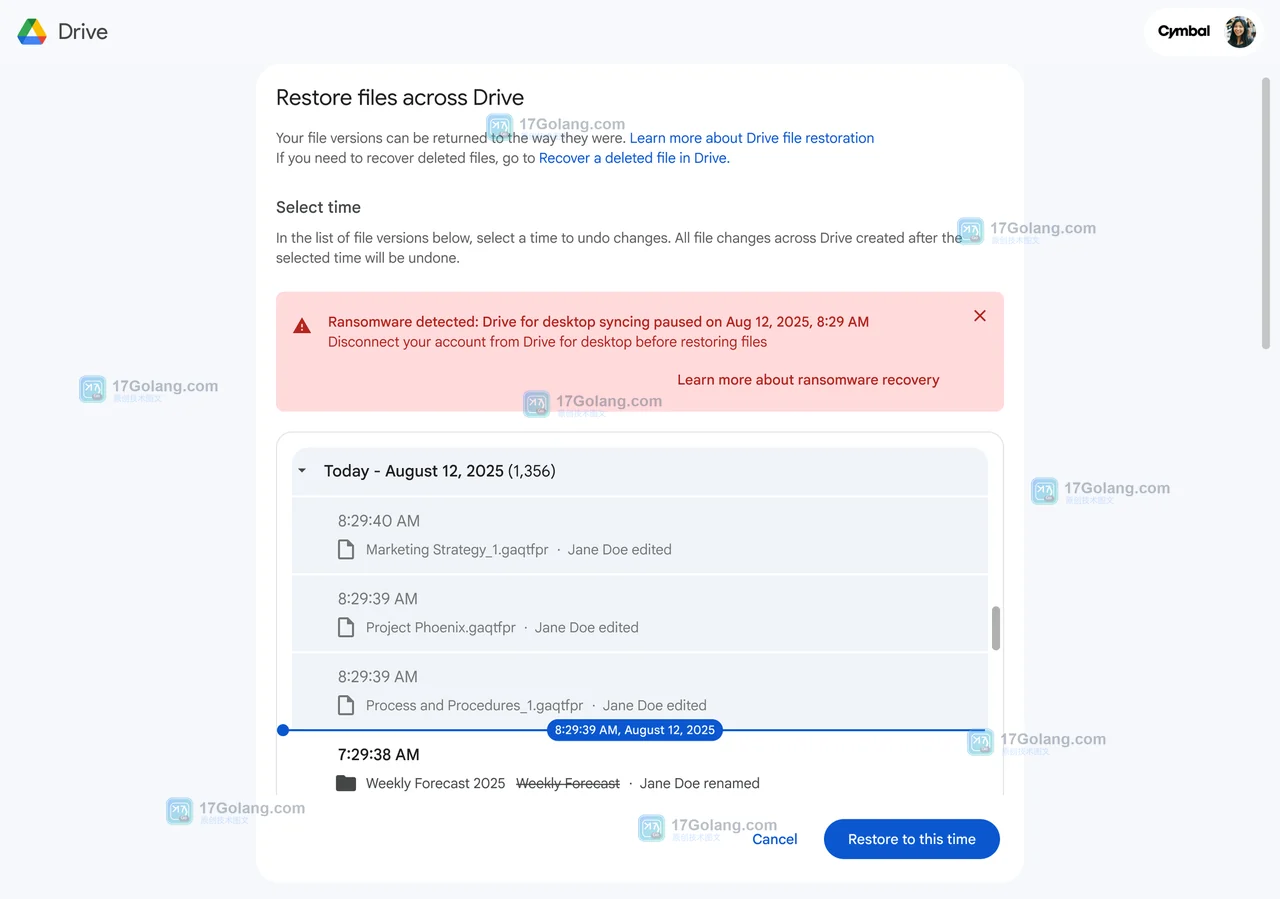Click the Cancel button
The image size is (1280, 899).
click(x=775, y=839)
